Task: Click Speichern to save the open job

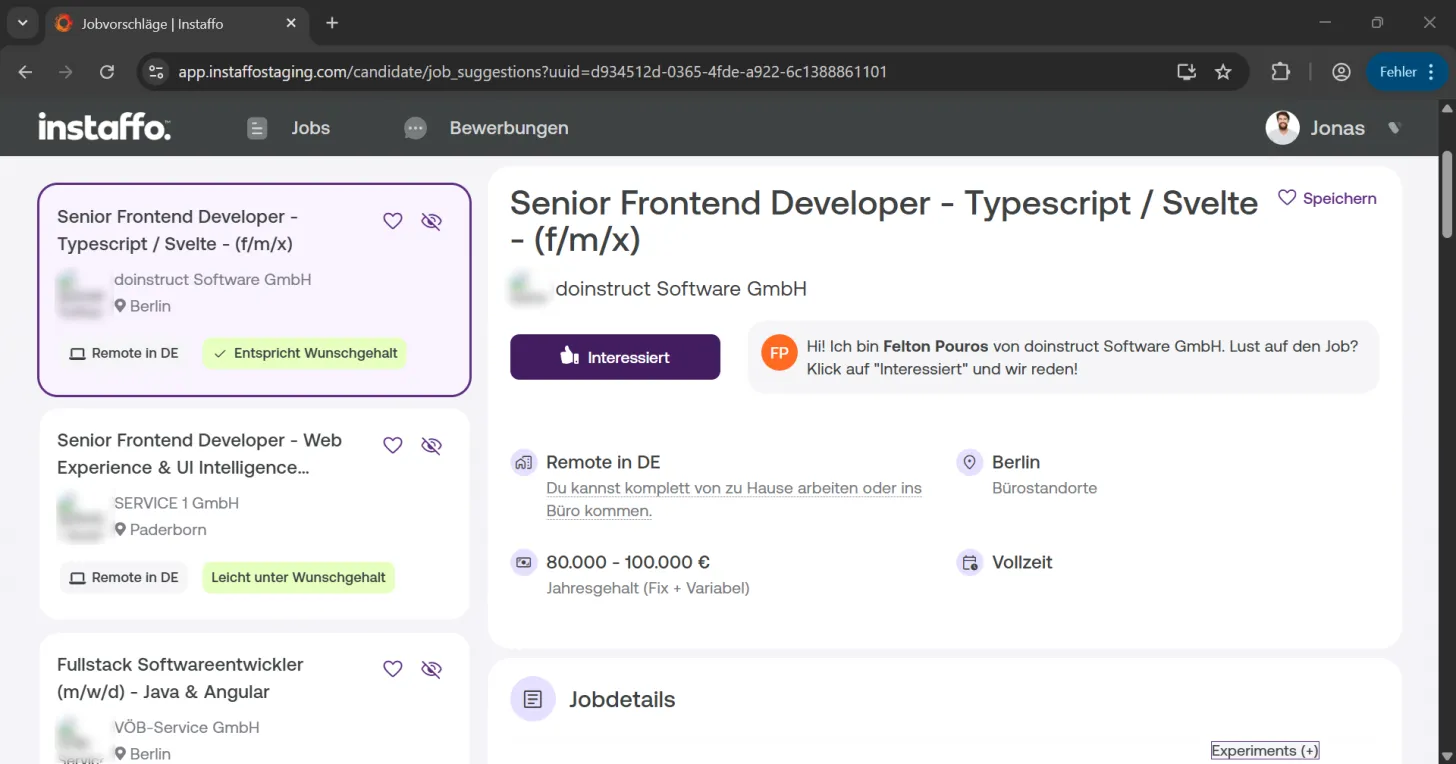Action: pos(1328,198)
